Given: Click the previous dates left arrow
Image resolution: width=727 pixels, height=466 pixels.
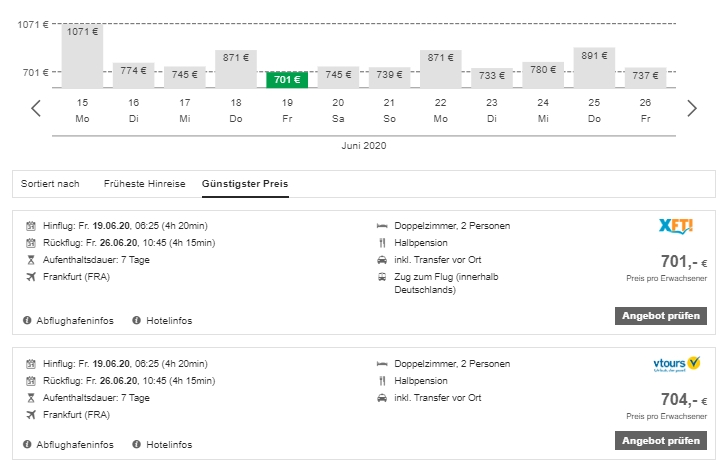Looking at the screenshot, I should click(36, 108).
